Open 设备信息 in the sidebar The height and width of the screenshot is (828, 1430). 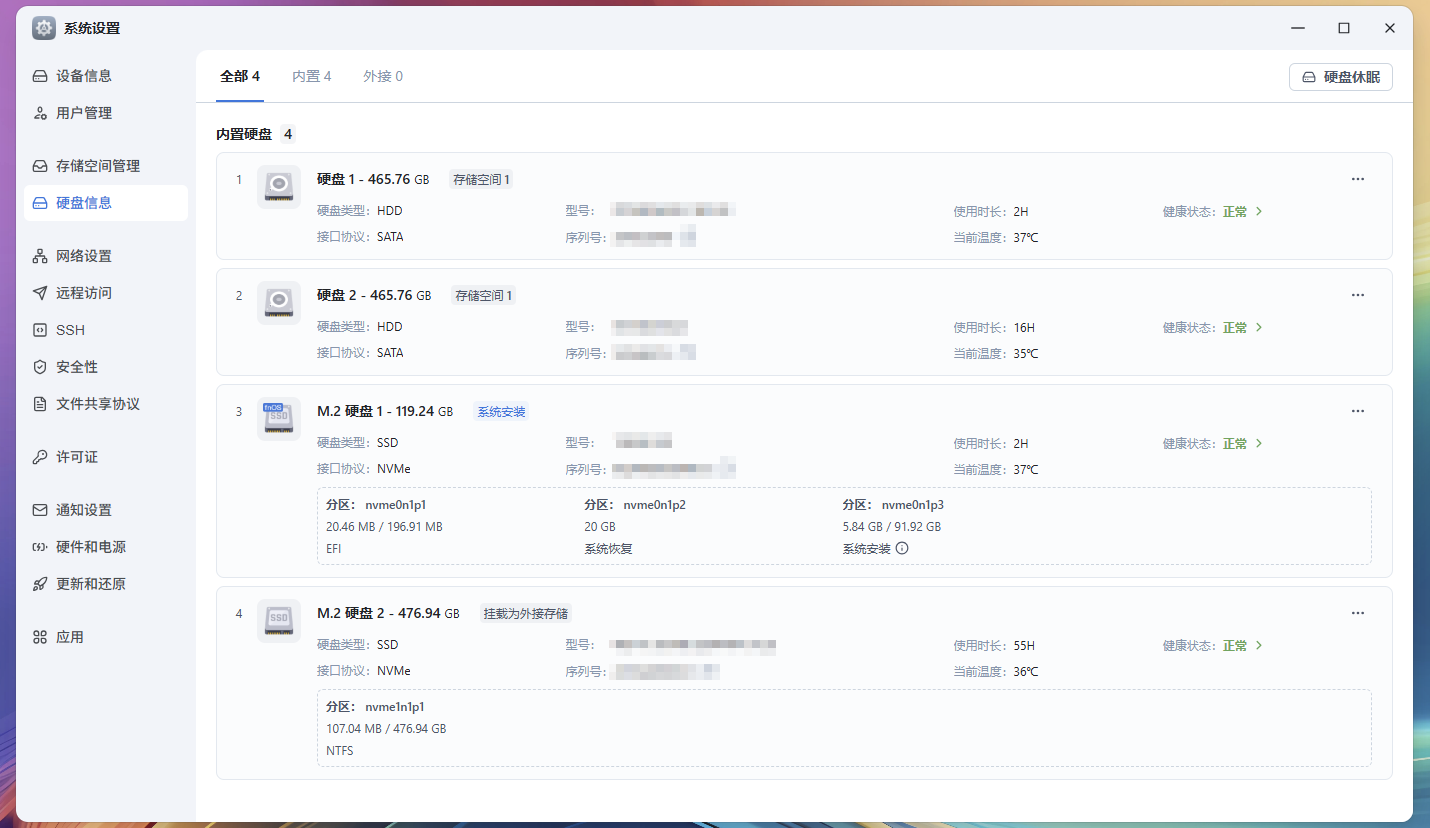106,76
